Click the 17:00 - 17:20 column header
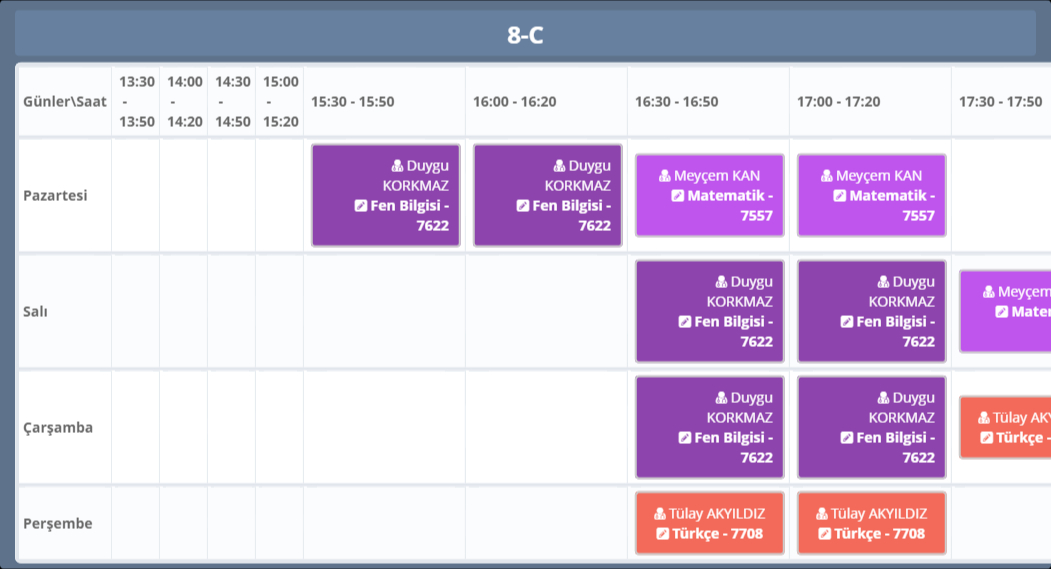Screen dimensions: 1051x569 pos(838,102)
